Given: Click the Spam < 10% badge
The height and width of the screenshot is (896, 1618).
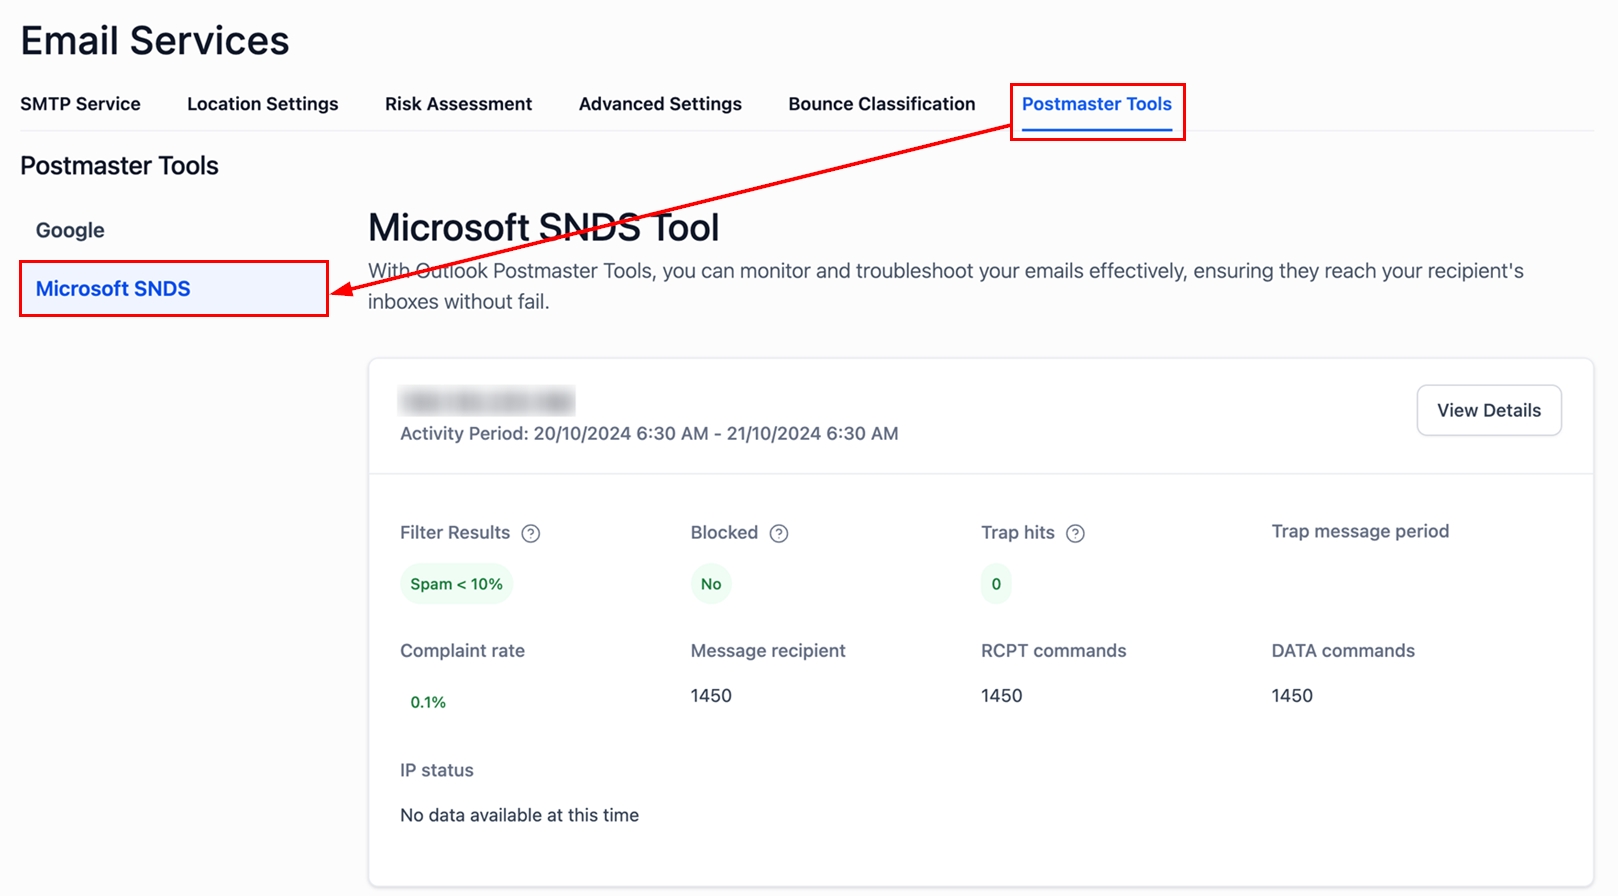Looking at the screenshot, I should tap(456, 584).
